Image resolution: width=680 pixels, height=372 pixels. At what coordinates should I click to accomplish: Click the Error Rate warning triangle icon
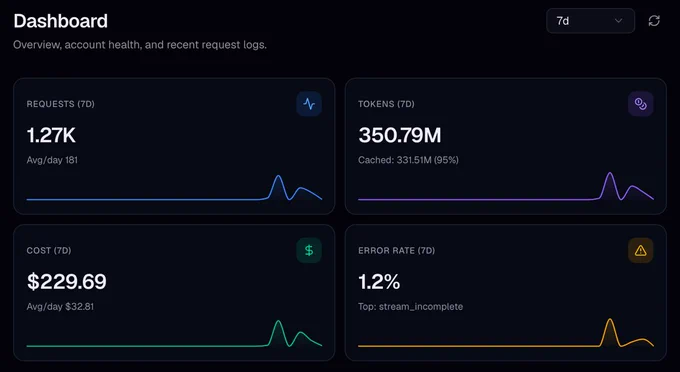[641, 250]
